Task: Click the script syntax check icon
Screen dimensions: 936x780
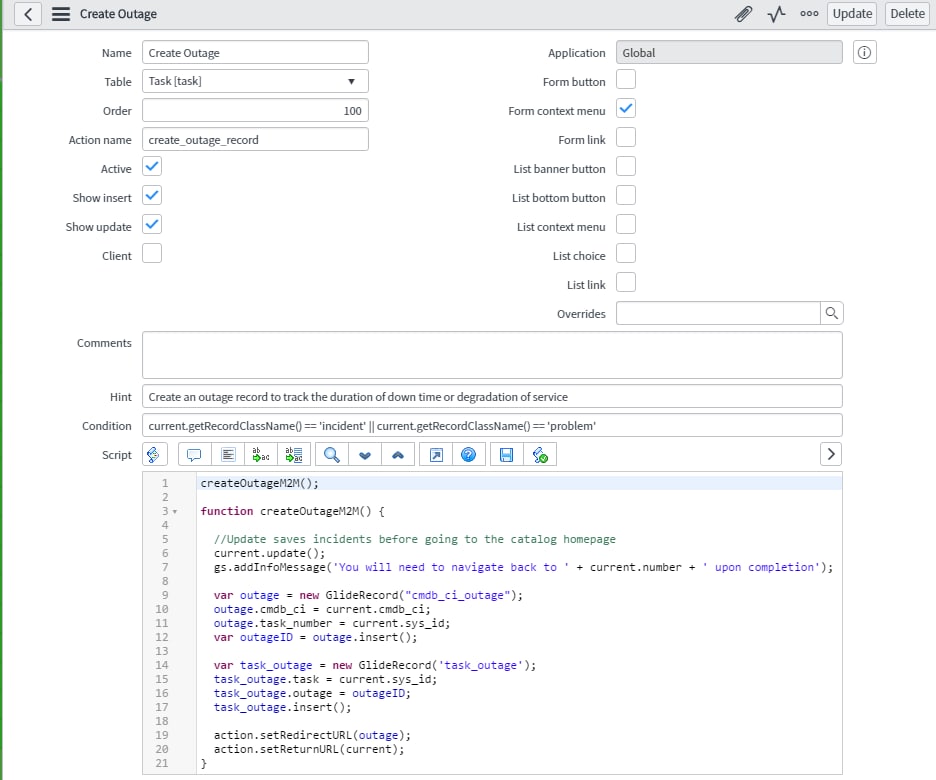Action: tap(540, 455)
